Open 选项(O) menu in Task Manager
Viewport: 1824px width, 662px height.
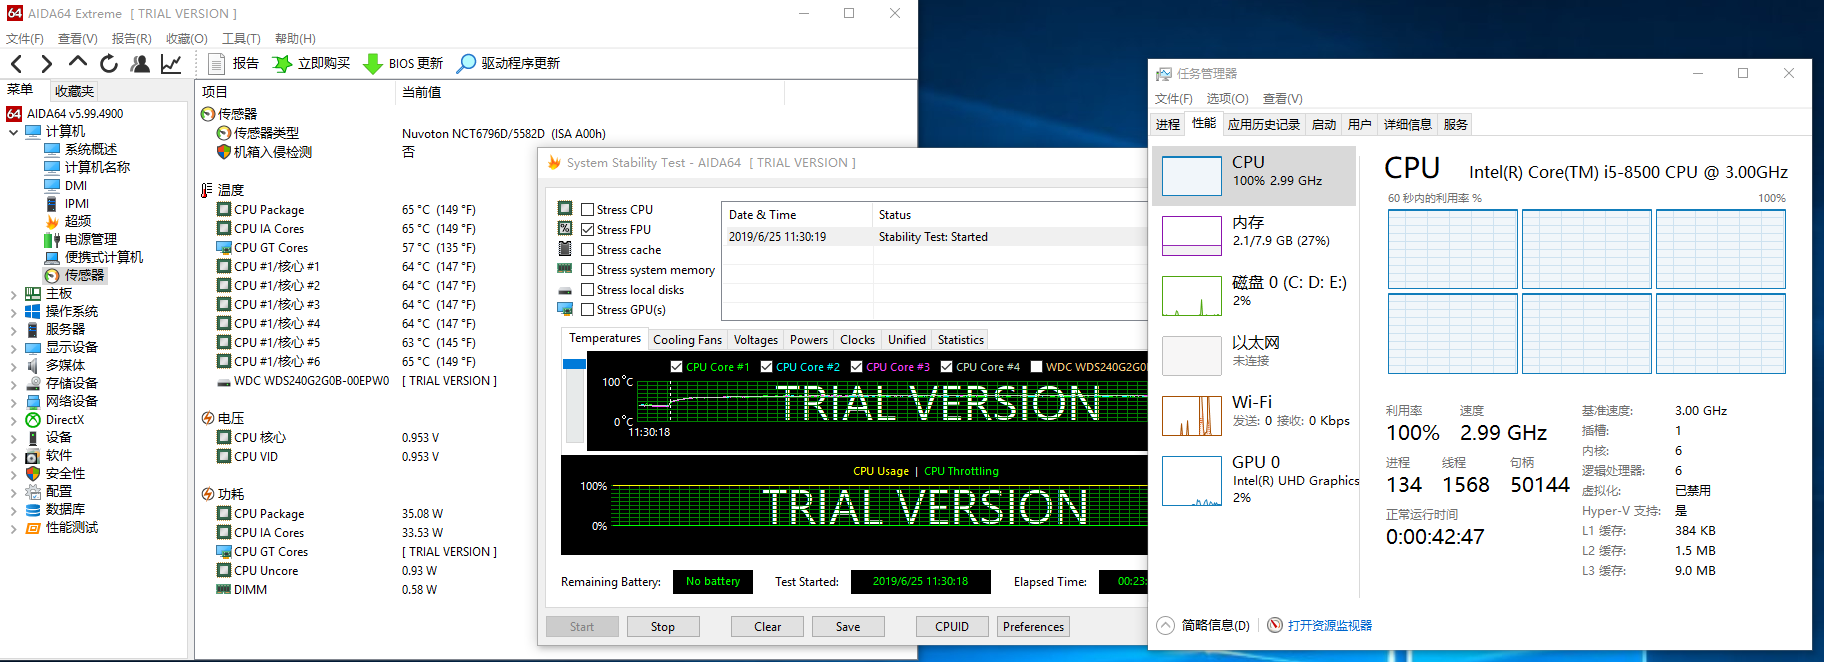click(1227, 99)
